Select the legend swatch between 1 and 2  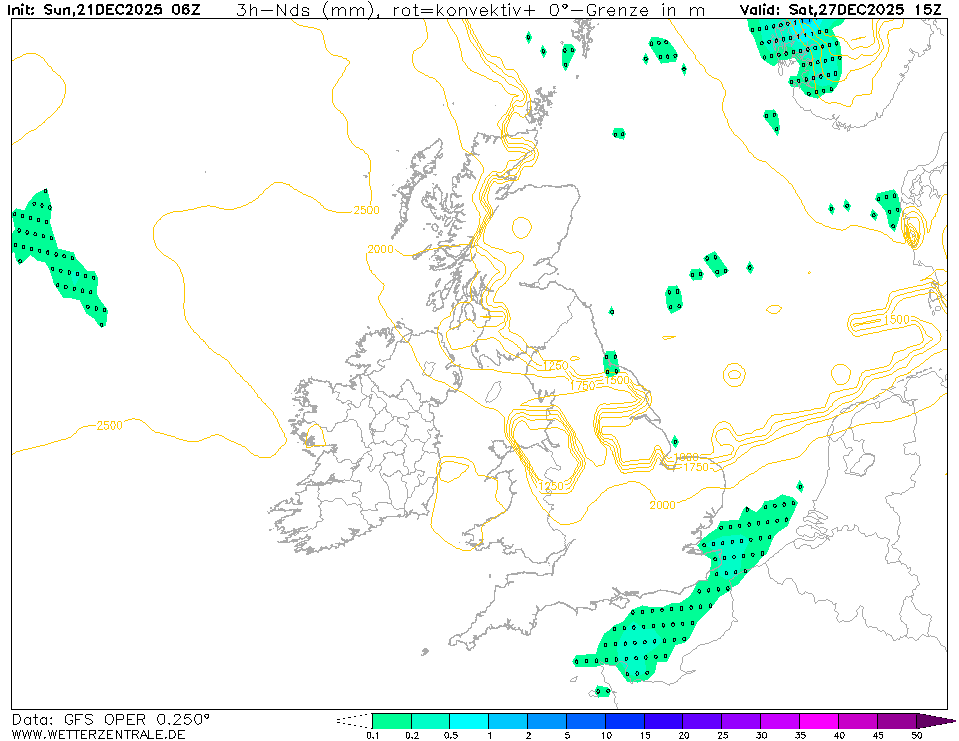[x=508, y=720]
